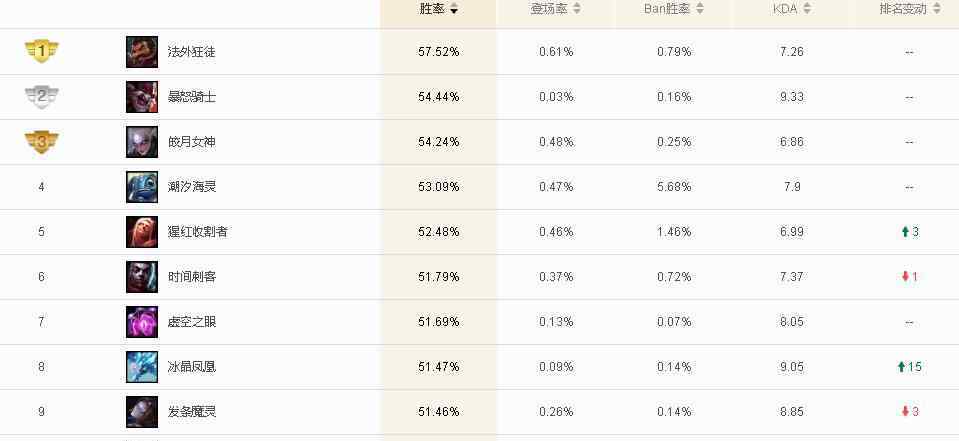Screen dimensions: 959x441
Task: Click the 法外狂徒 champion portrait icon
Action: point(142,52)
